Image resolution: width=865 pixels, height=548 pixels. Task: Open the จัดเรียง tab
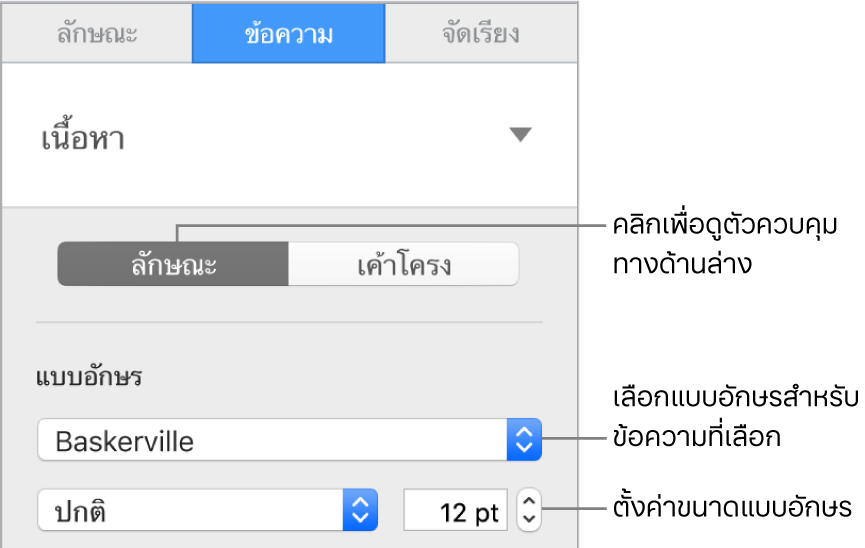481,33
